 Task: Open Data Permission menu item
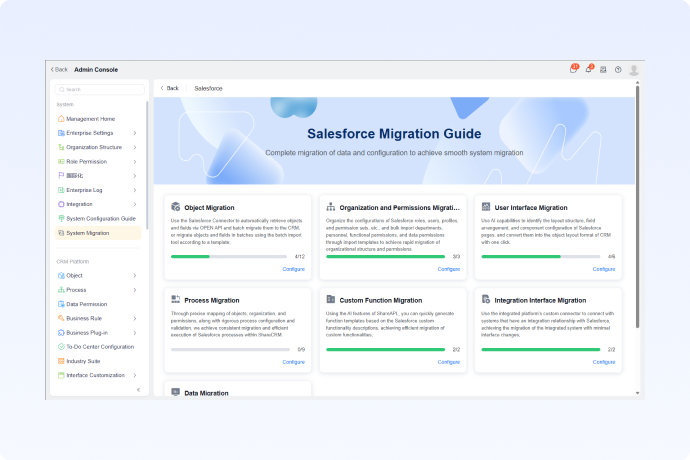point(98,304)
